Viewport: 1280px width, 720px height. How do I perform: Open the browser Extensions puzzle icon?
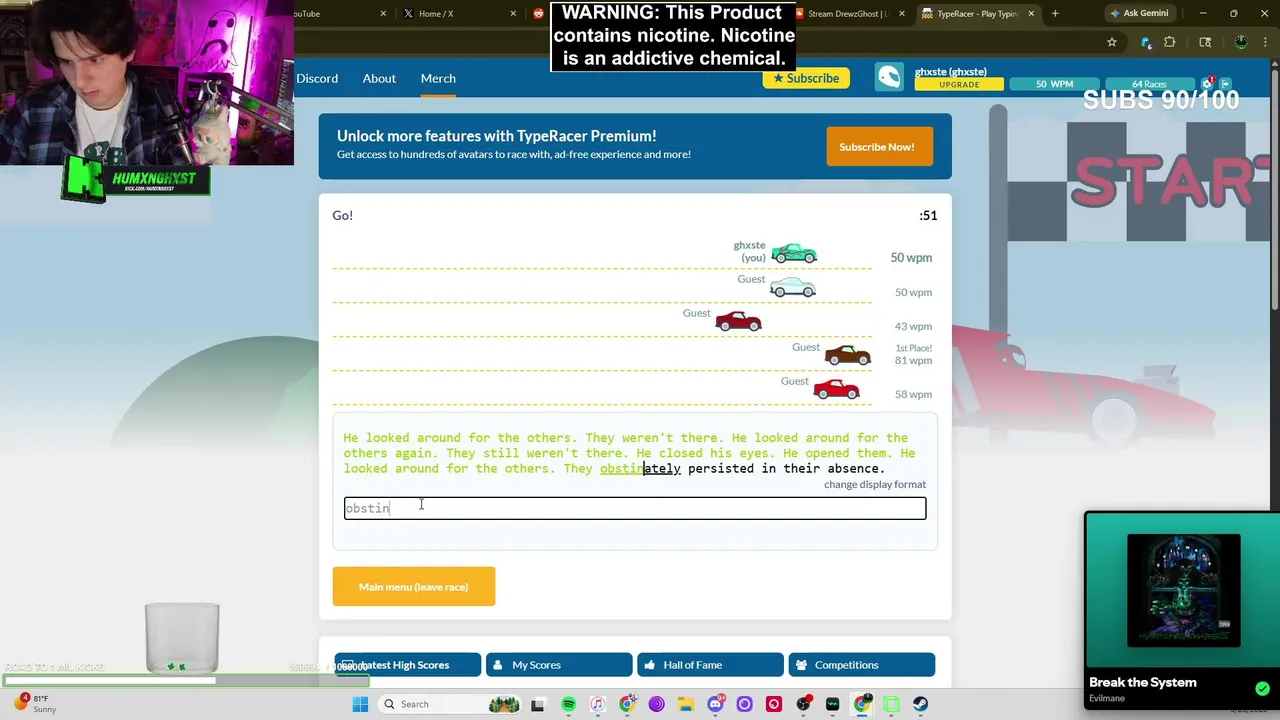(1169, 42)
